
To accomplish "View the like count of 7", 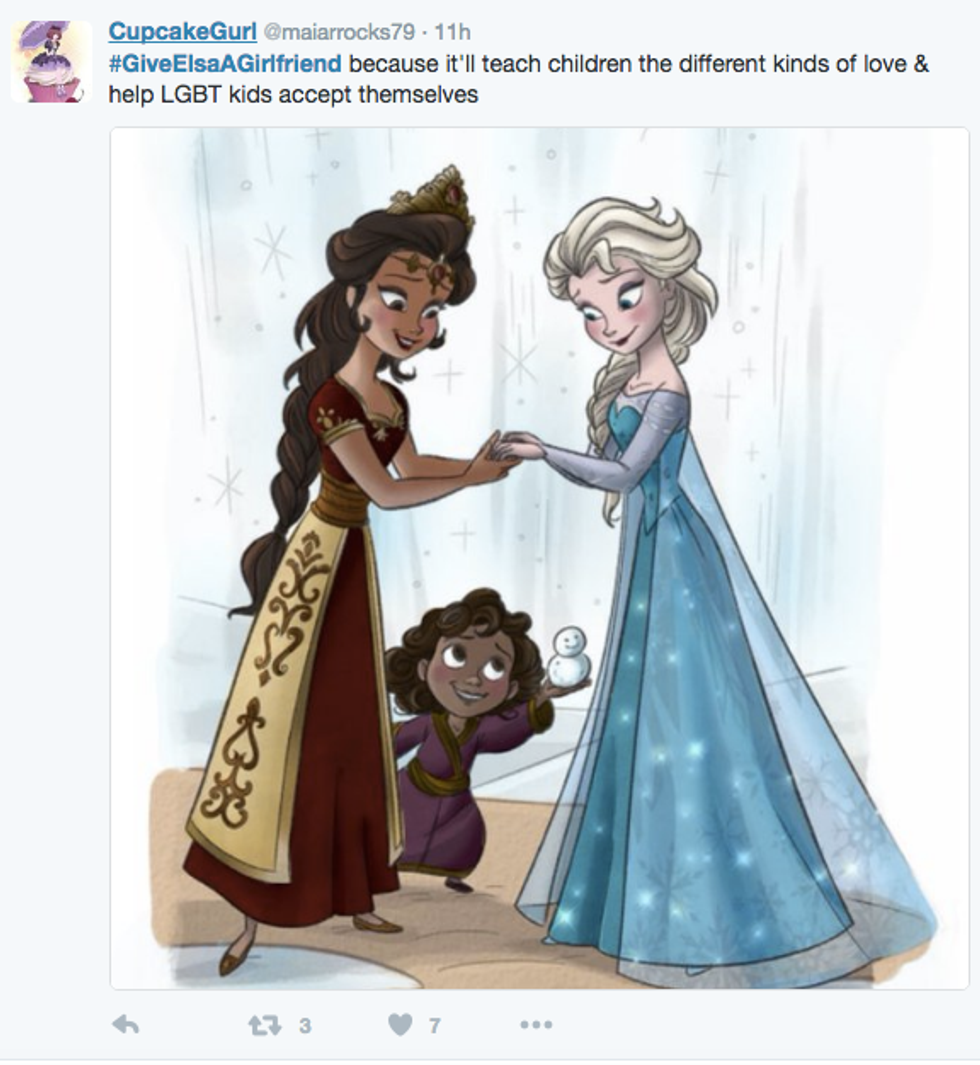I will (x=435, y=1025).
